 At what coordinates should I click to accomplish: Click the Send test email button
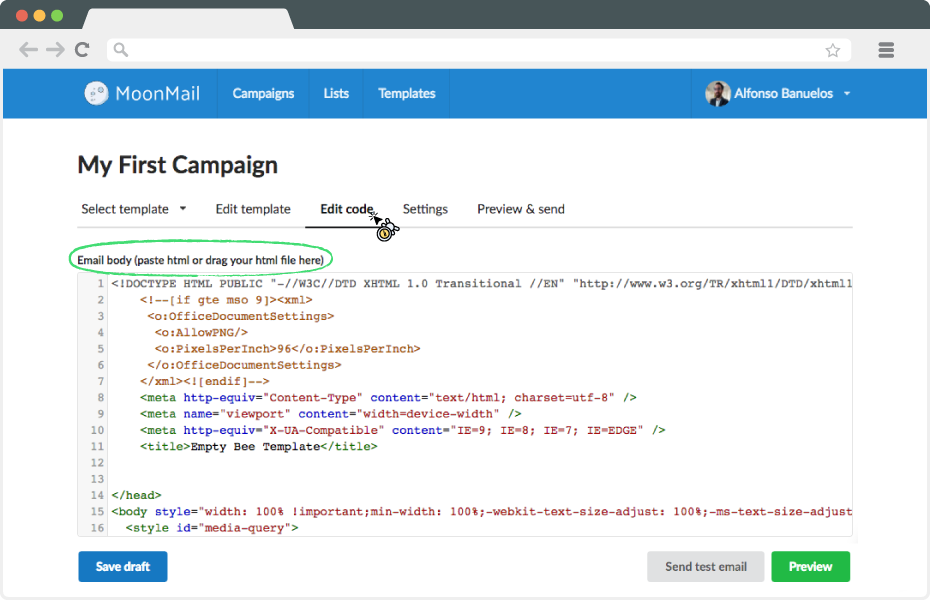[706, 566]
